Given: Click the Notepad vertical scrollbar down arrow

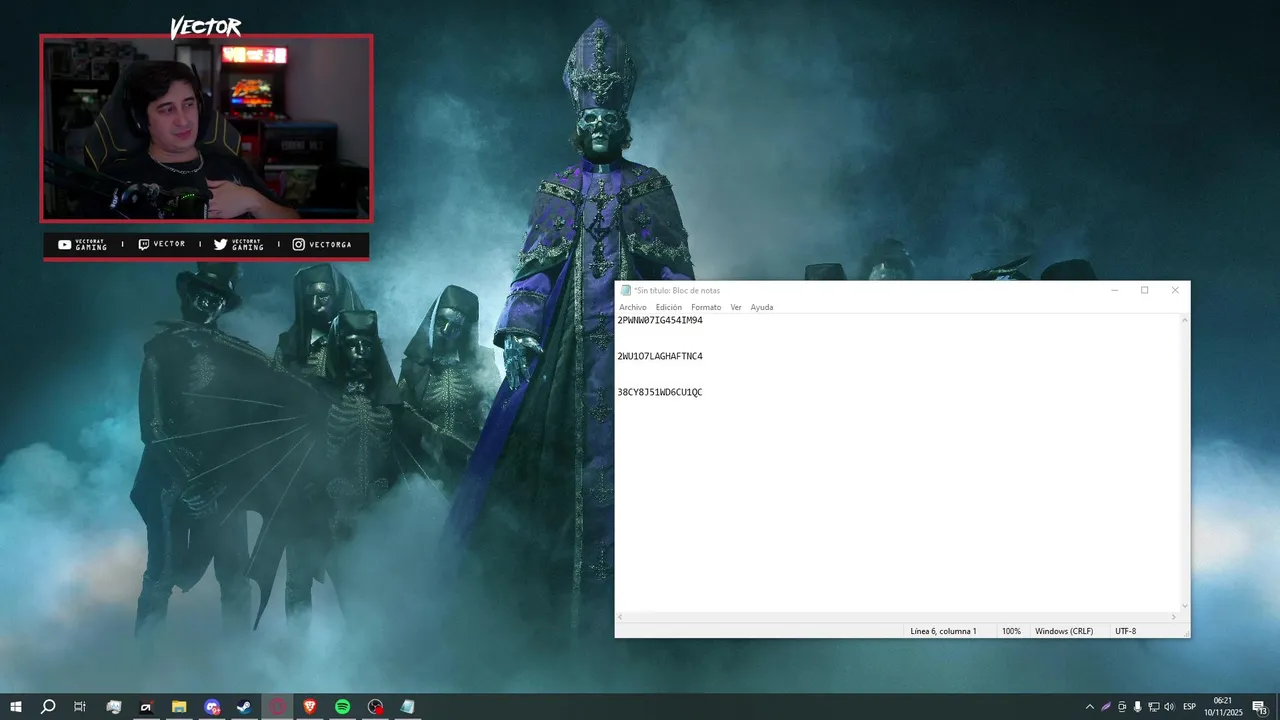Looking at the screenshot, I should pyautogui.click(x=1185, y=606).
